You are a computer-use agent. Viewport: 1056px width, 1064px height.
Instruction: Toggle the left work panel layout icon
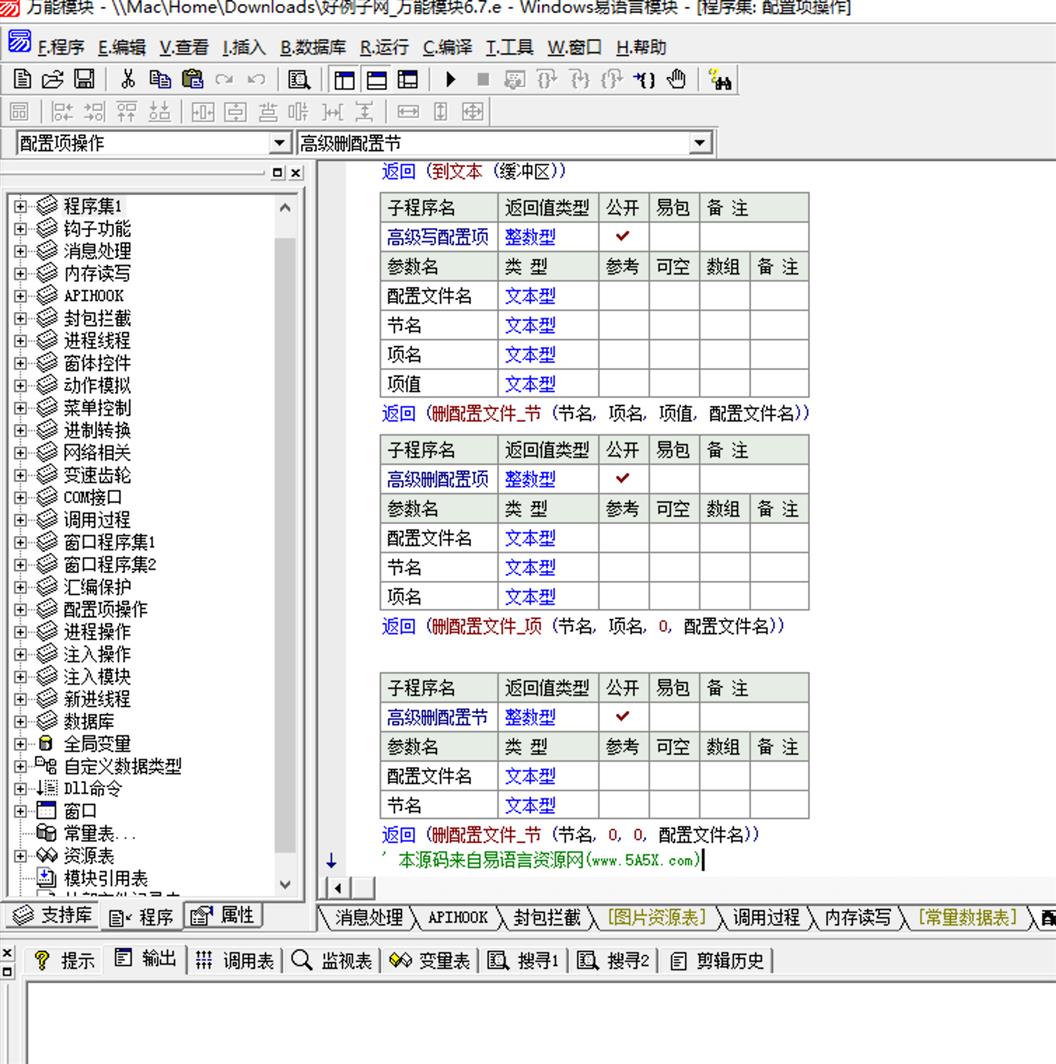[344, 80]
